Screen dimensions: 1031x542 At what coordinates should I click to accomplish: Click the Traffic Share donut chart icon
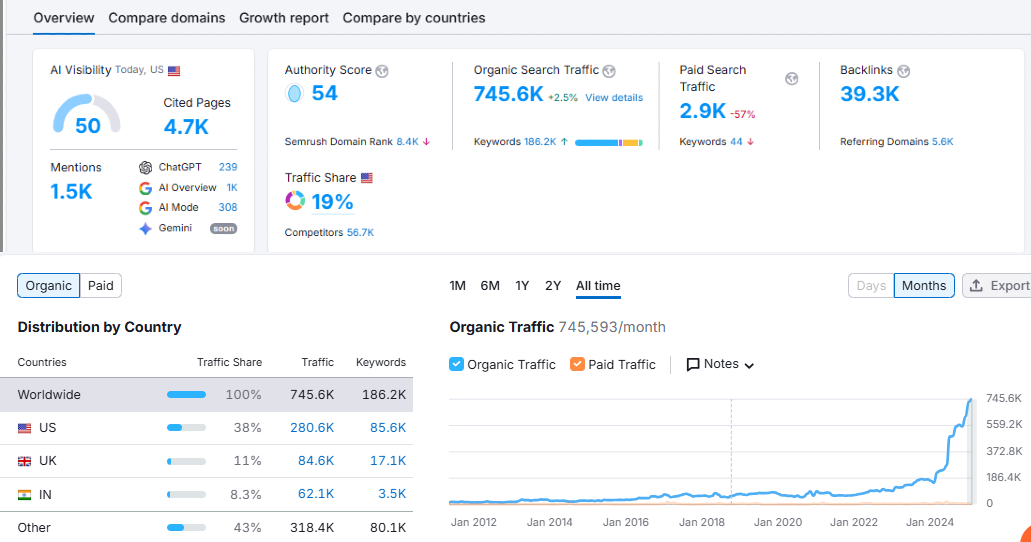(295, 201)
